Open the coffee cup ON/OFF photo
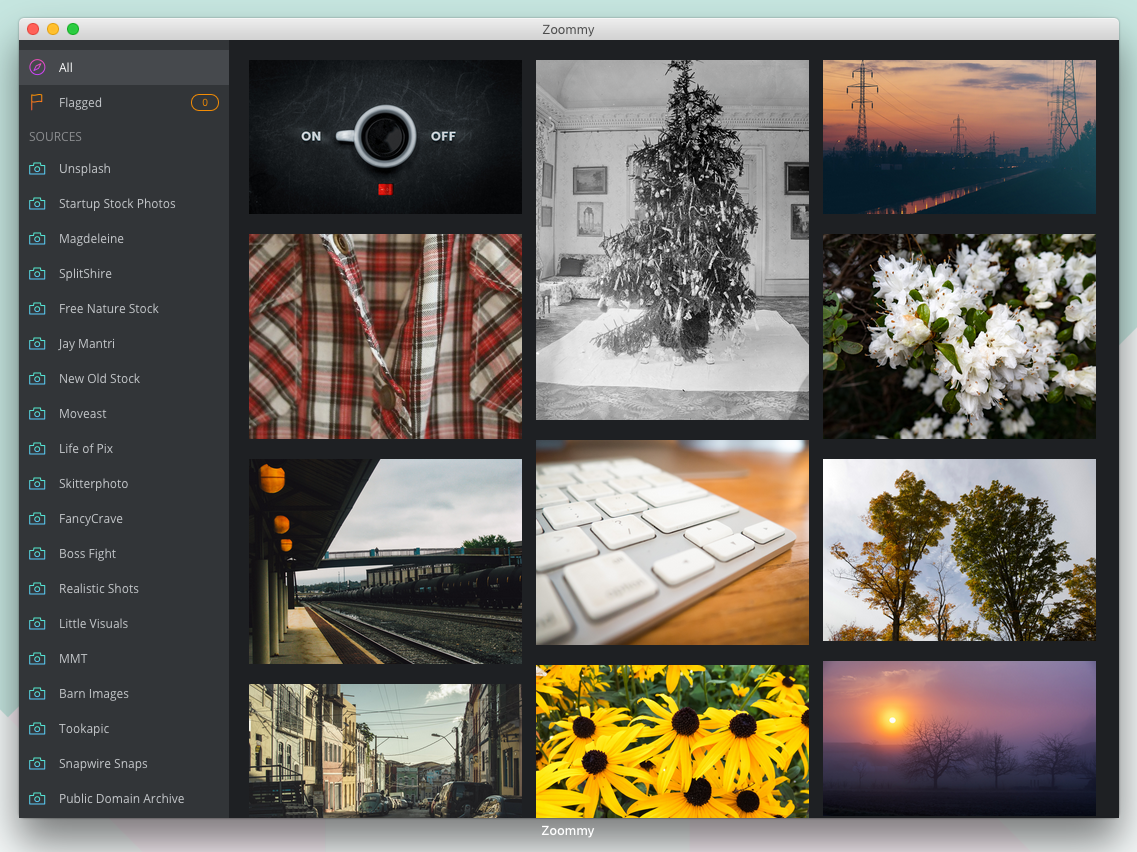This screenshot has height=852, width=1137. point(385,137)
